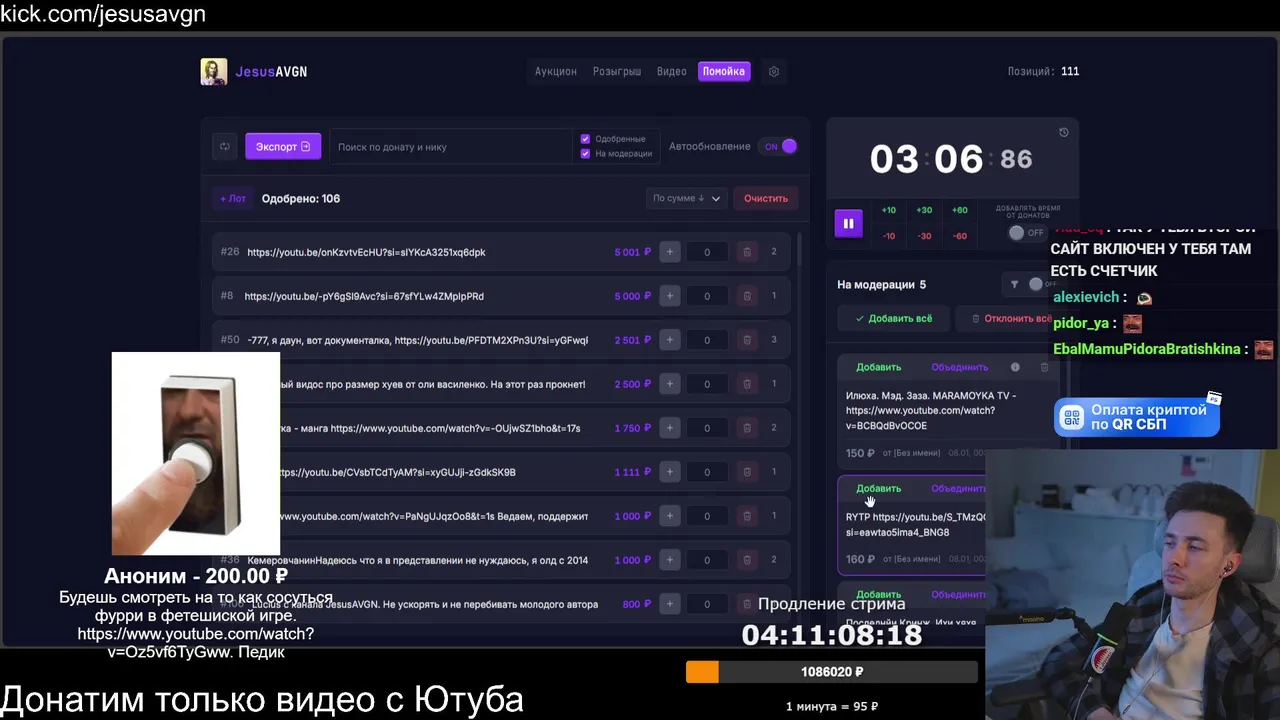Subtract 30 from the timer

(924, 236)
